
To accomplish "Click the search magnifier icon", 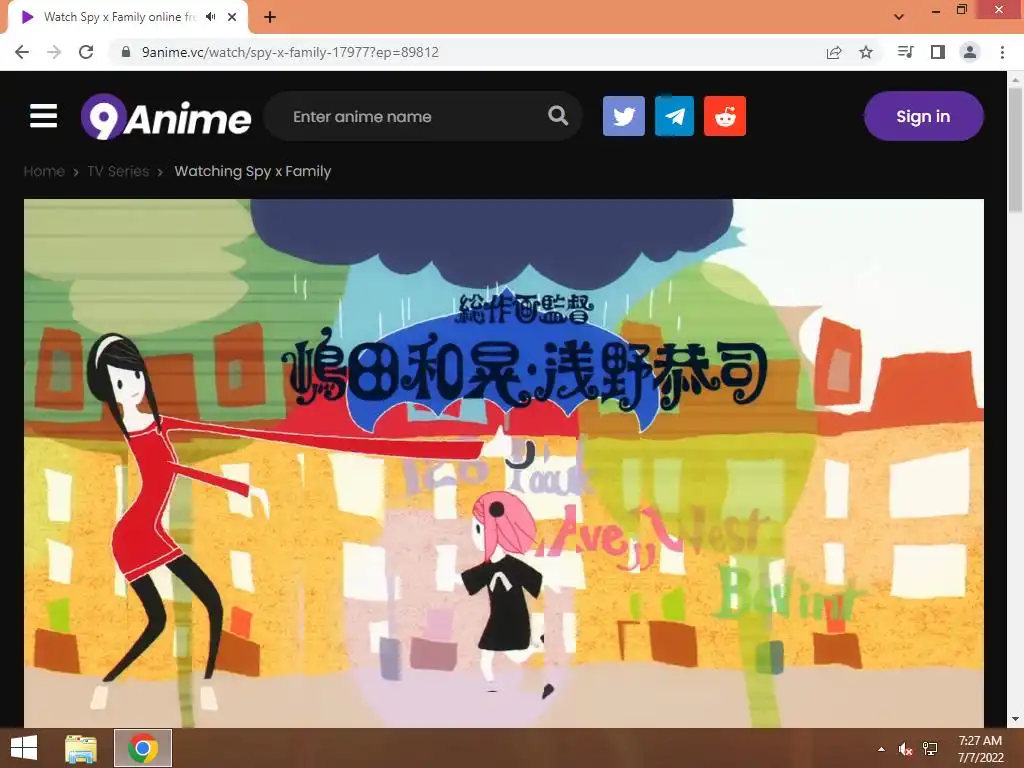I will (x=558, y=116).
